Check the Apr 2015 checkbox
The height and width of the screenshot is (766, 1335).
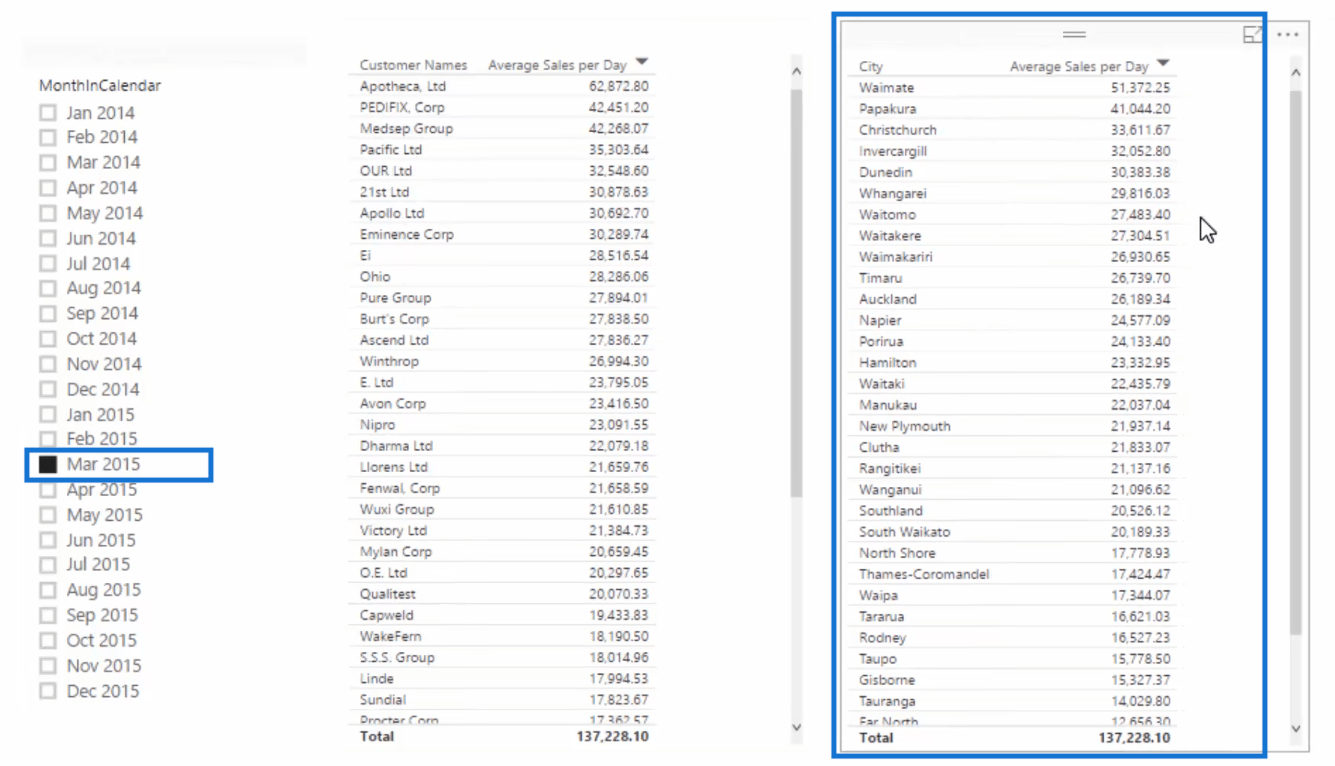[48, 490]
